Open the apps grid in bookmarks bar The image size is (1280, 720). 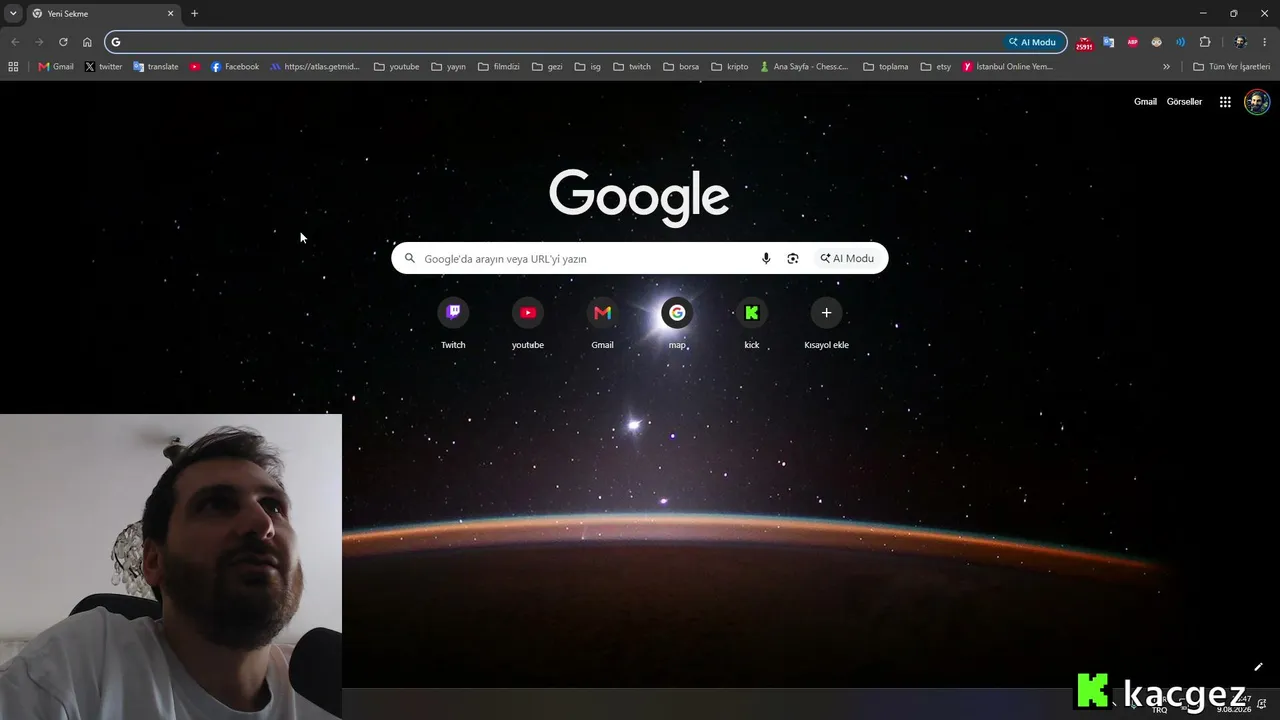(x=13, y=67)
